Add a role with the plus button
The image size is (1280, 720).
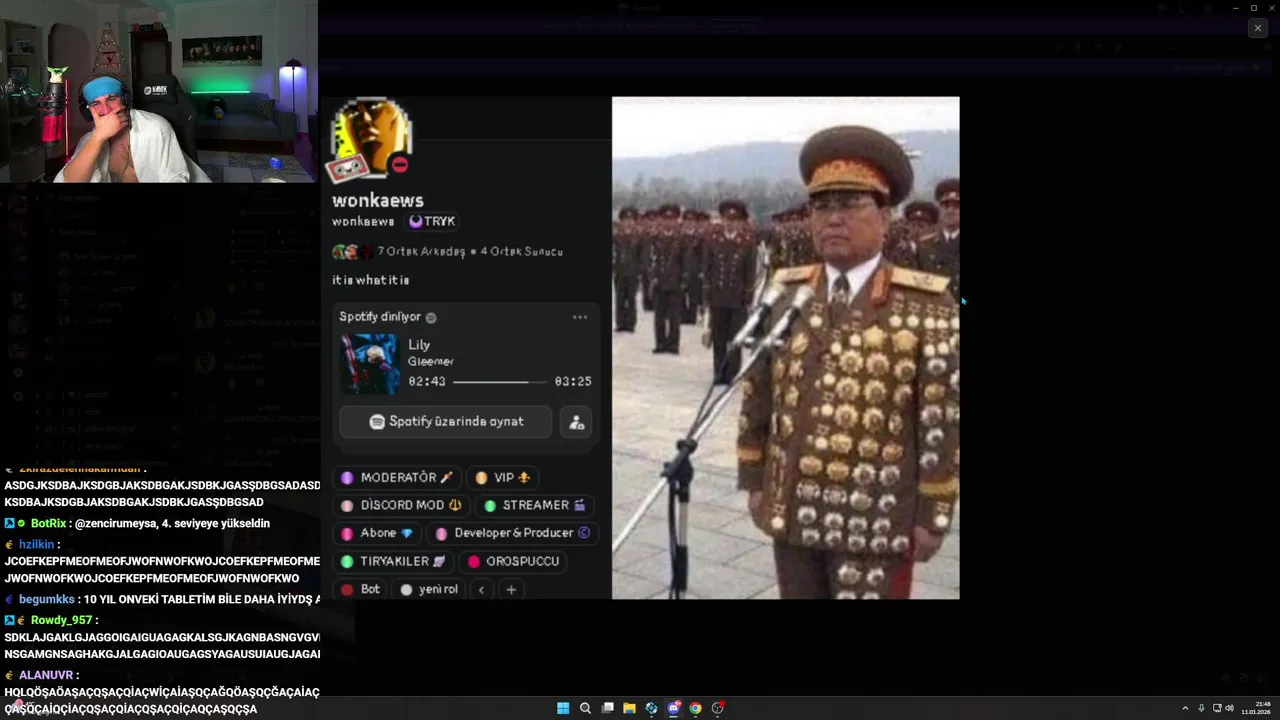point(511,590)
